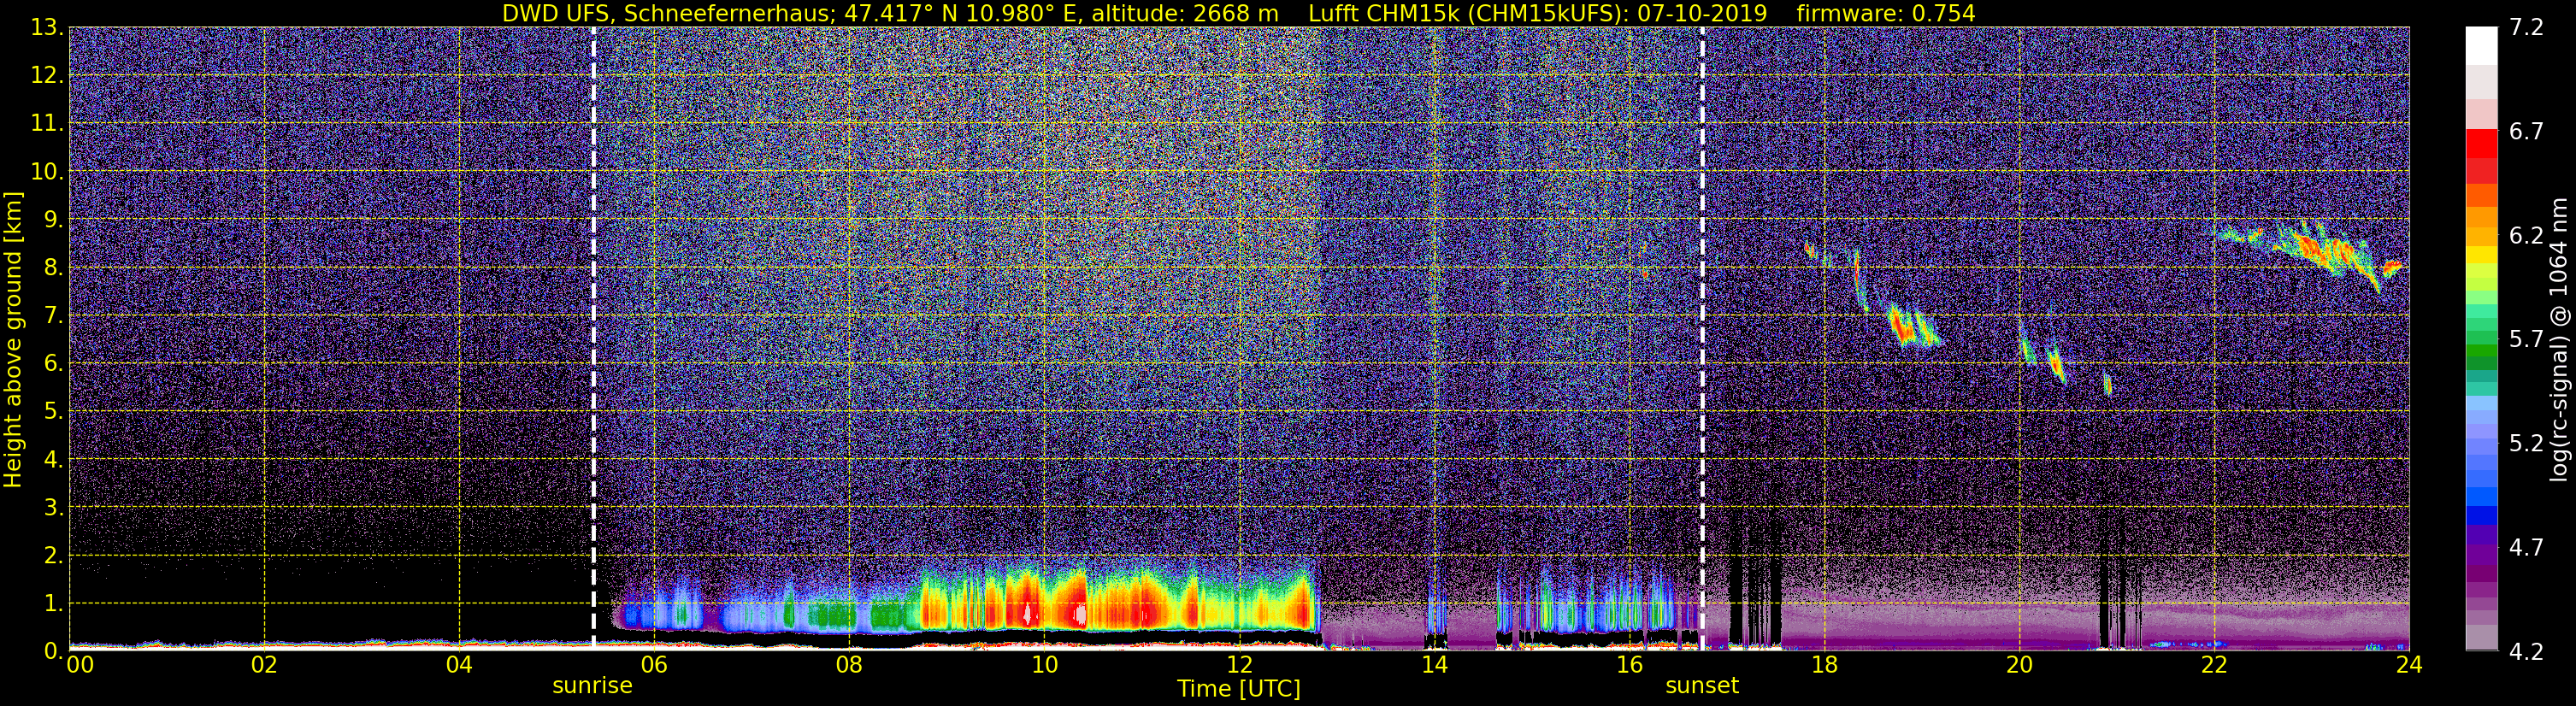Click the 'sunrise' label below the axis
The image size is (2576, 706).
tap(592, 686)
